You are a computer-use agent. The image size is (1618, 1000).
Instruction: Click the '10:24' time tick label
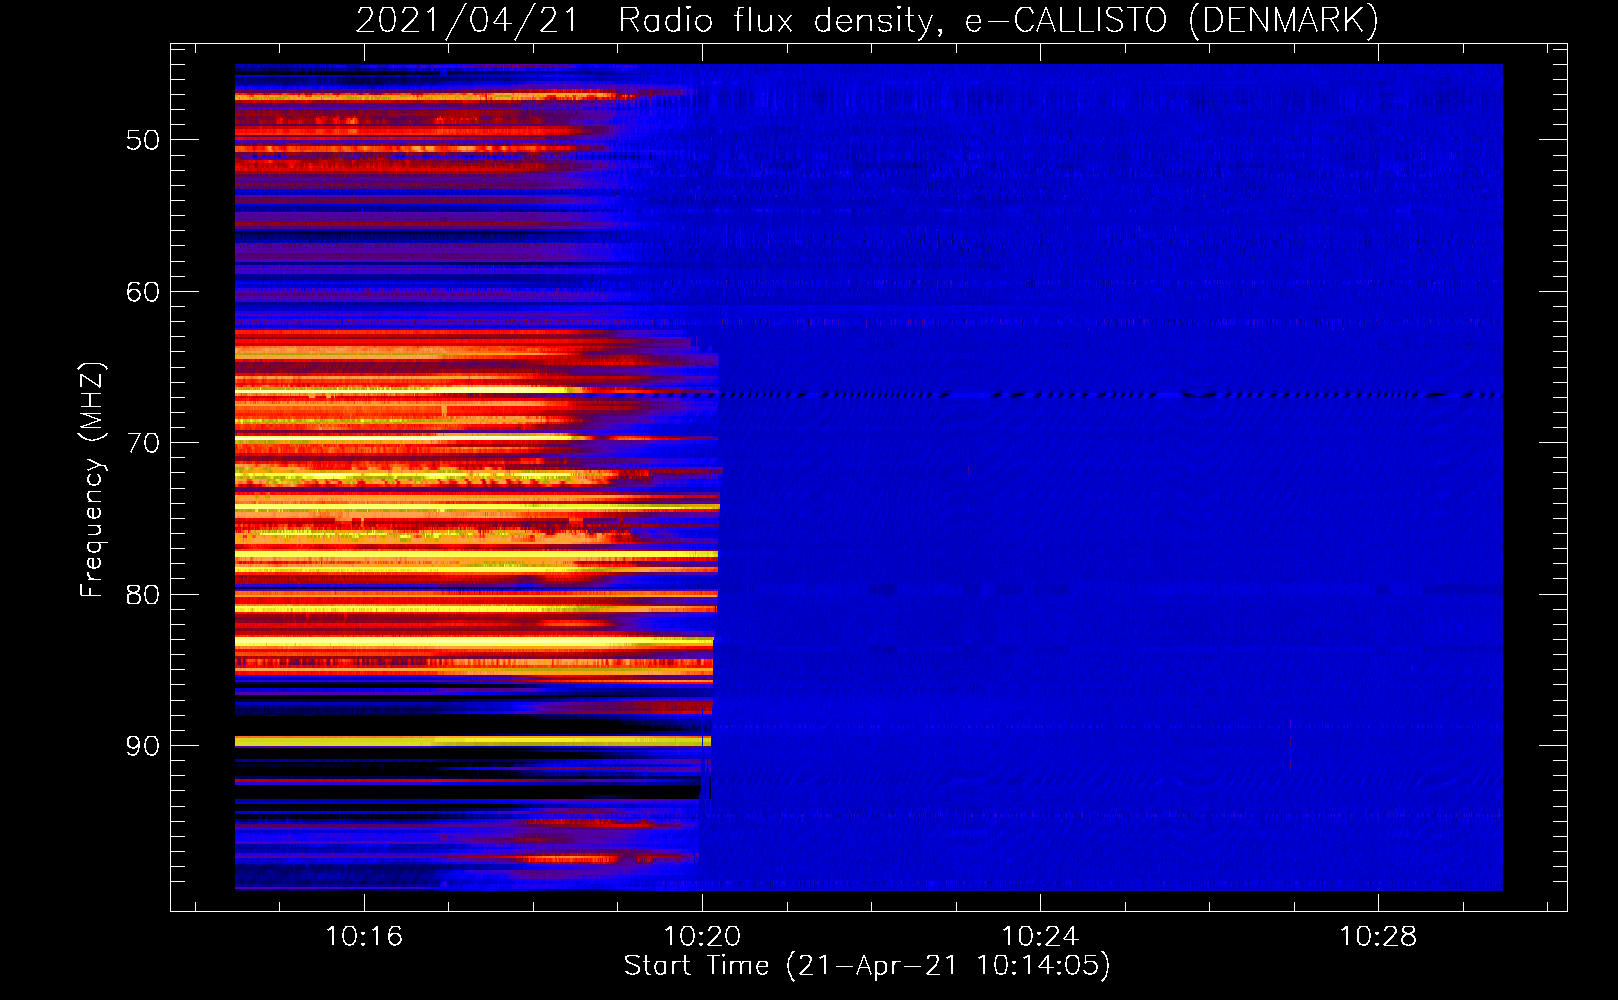(x=1040, y=936)
